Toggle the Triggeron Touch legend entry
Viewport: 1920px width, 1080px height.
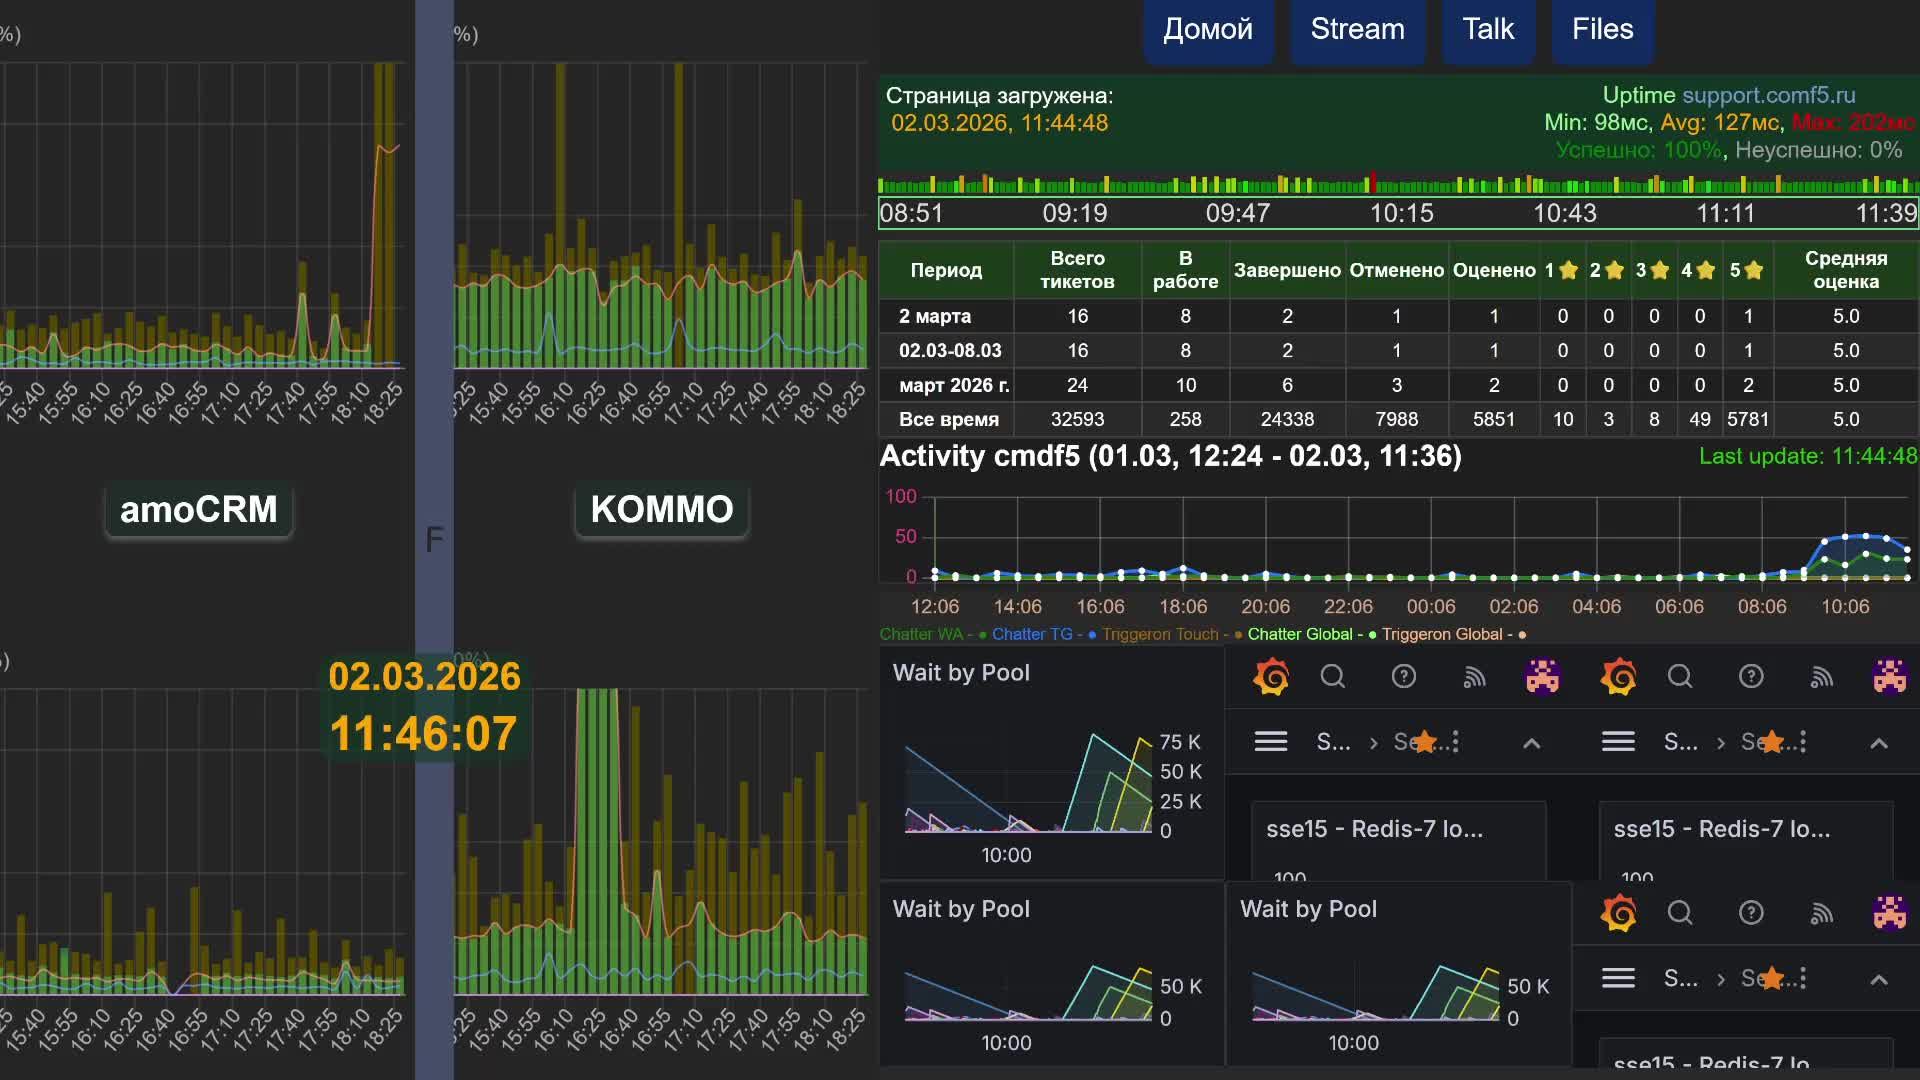click(1160, 634)
